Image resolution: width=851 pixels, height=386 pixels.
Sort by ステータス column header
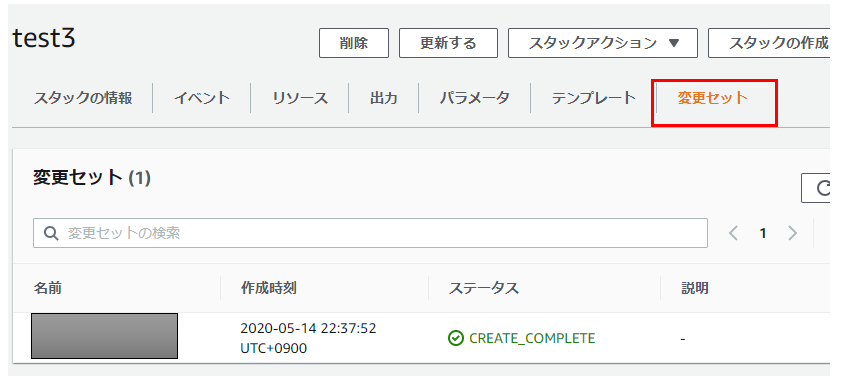484,288
